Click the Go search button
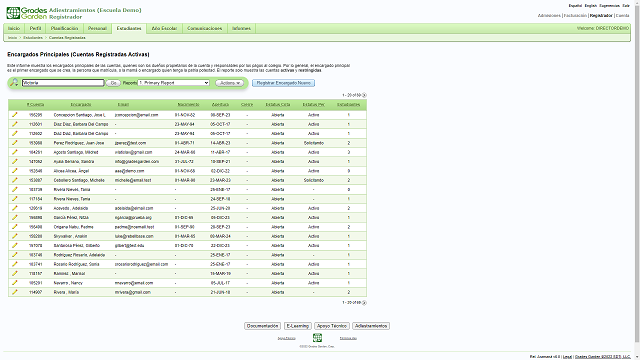This screenshot has width=640, height=360. coord(113,83)
